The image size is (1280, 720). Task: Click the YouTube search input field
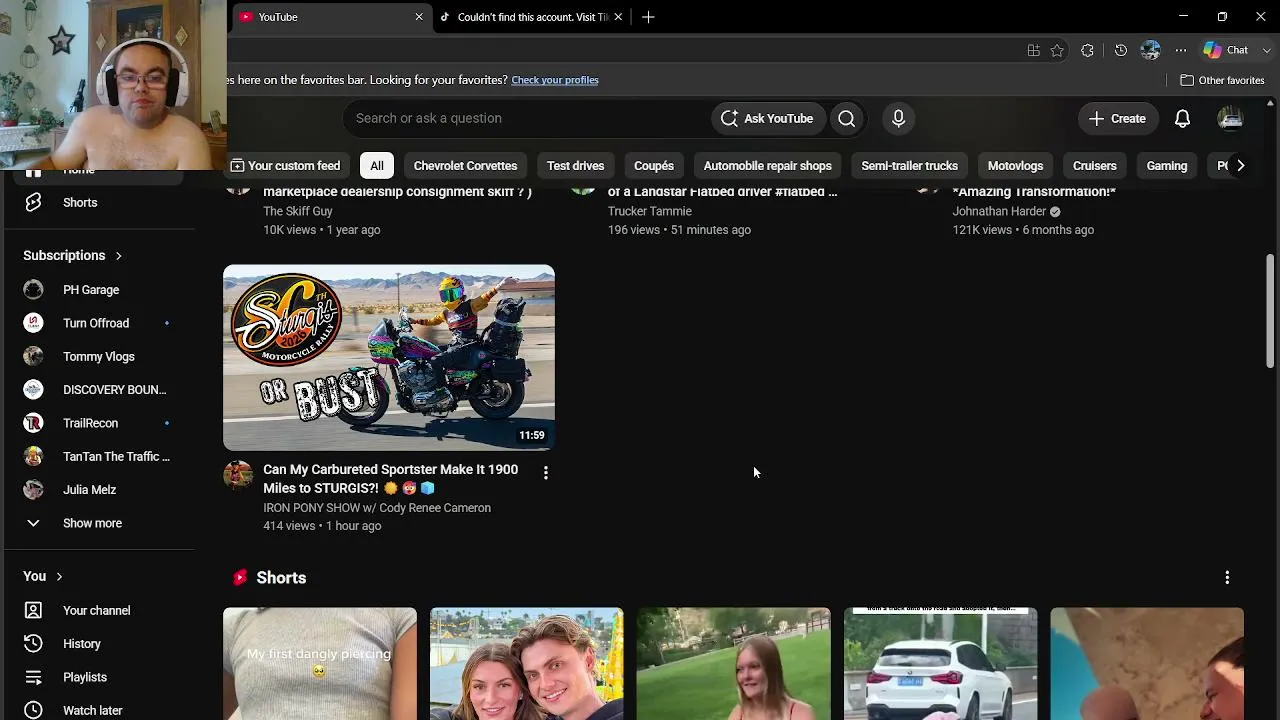click(526, 118)
